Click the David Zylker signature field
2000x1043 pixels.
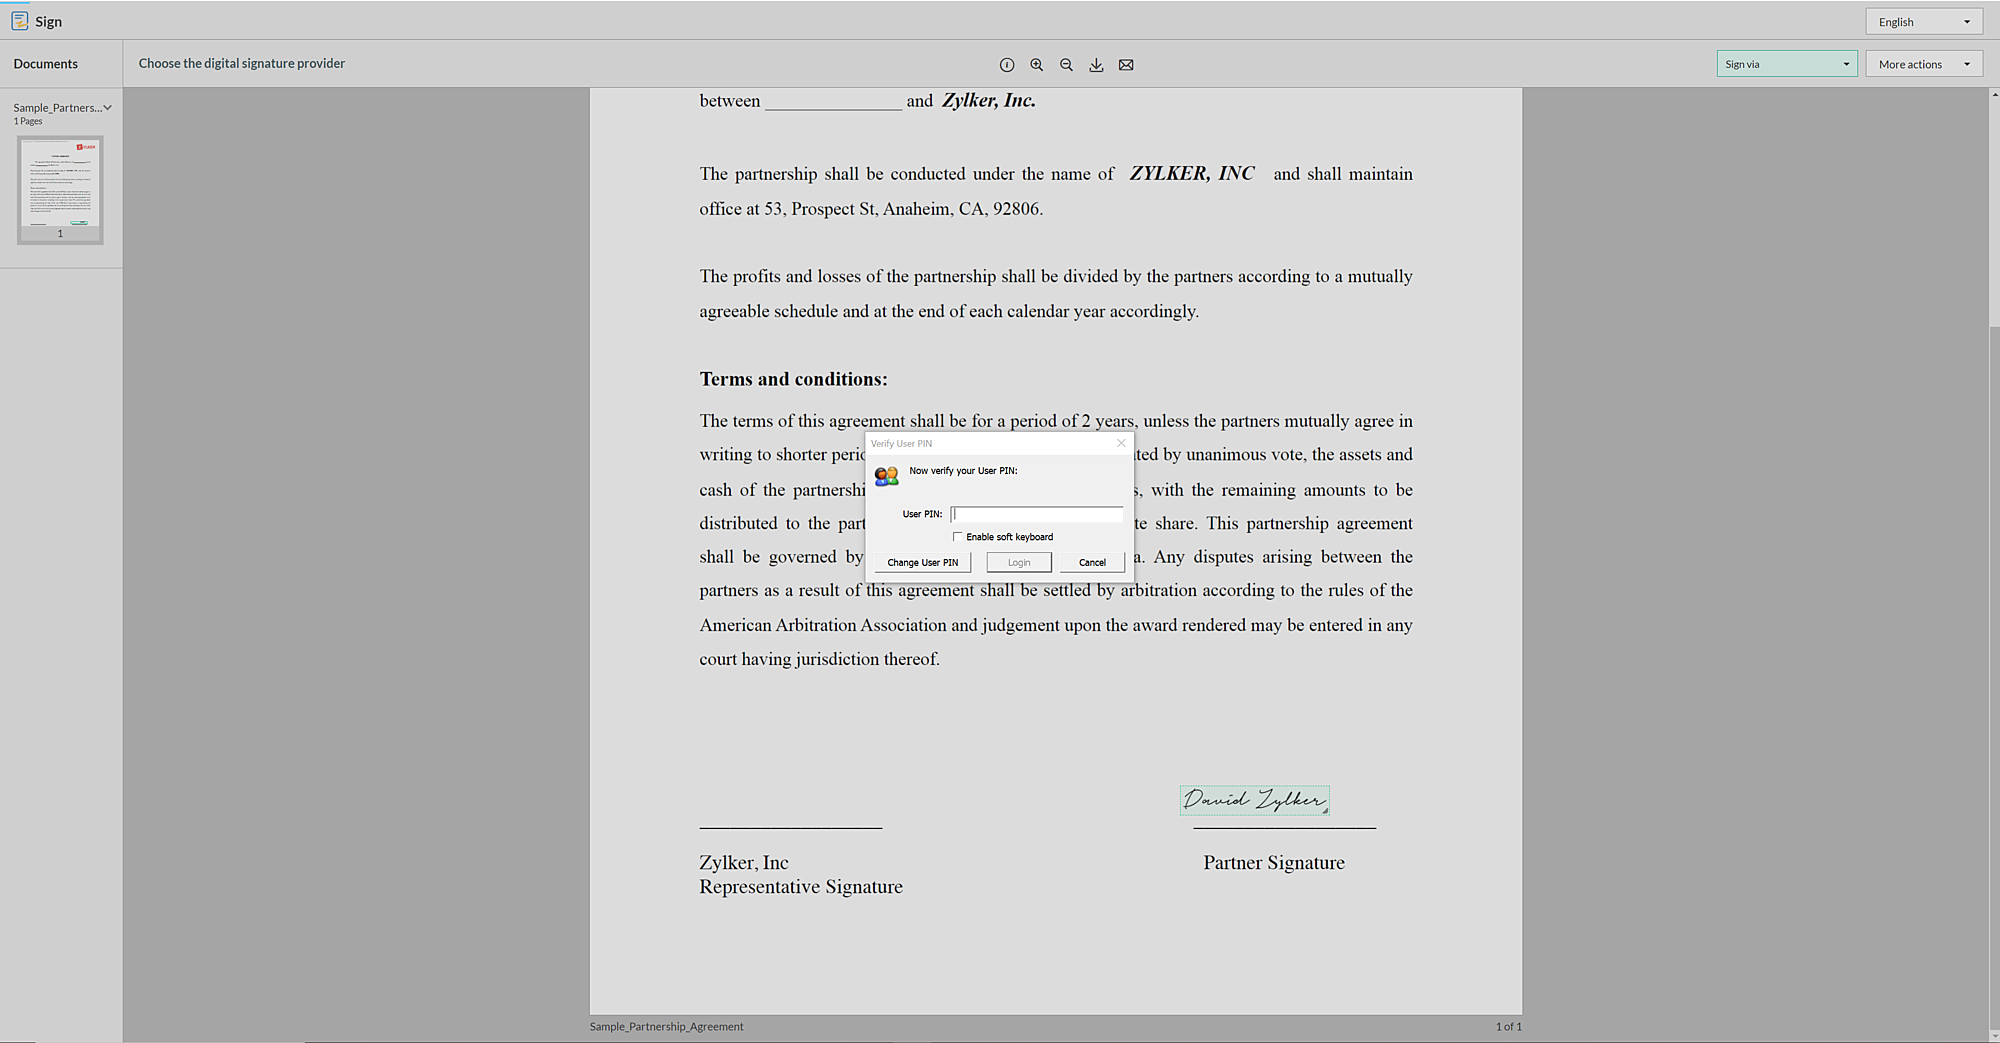pyautogui.click(x=1254, y=800)
